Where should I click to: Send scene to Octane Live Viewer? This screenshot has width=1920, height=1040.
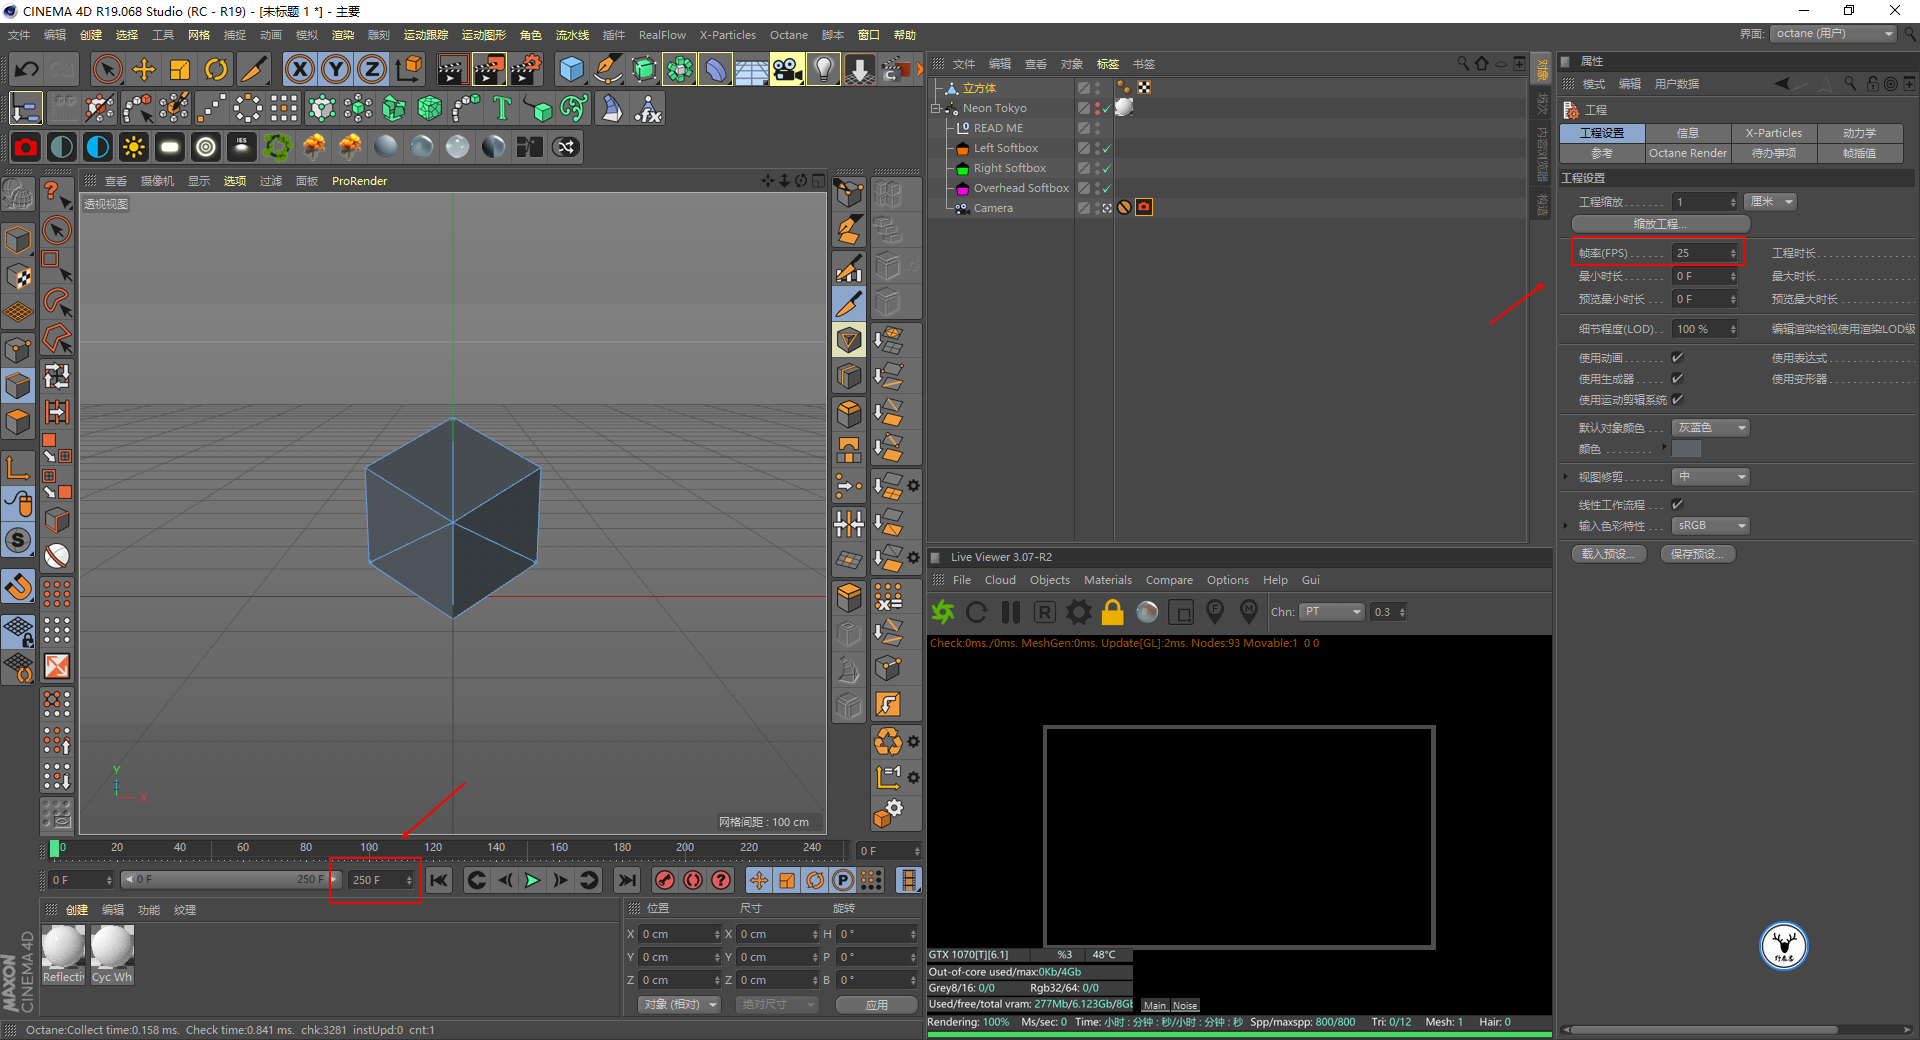click(942, 612)
